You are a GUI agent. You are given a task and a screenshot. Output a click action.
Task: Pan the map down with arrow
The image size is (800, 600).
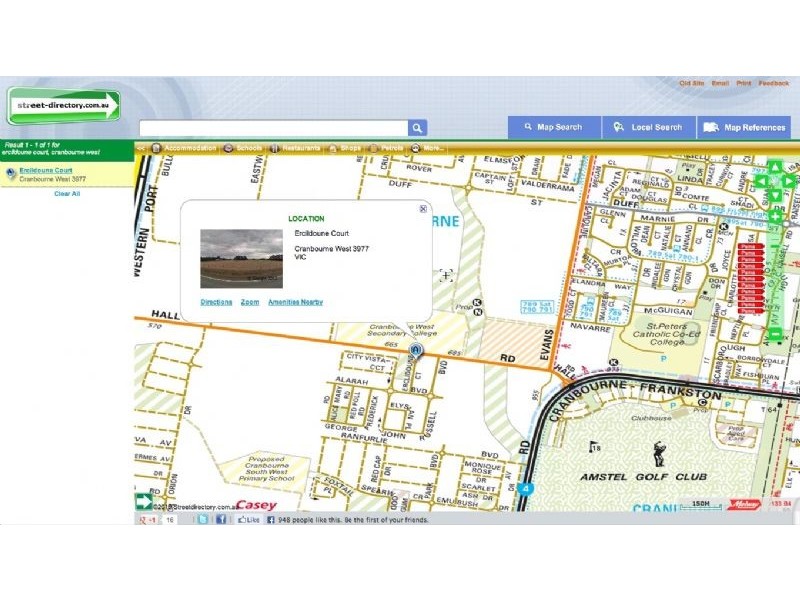click(x=776, y=195)
